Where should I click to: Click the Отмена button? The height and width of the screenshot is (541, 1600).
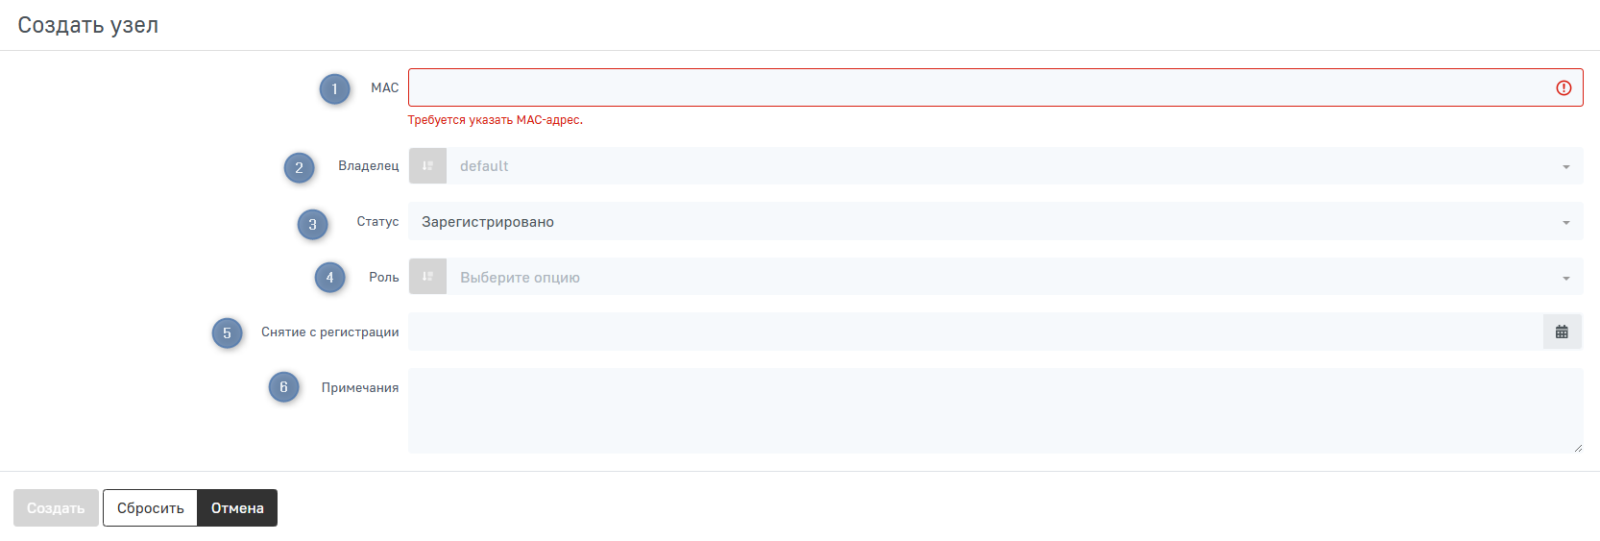[x=237, y=508]
